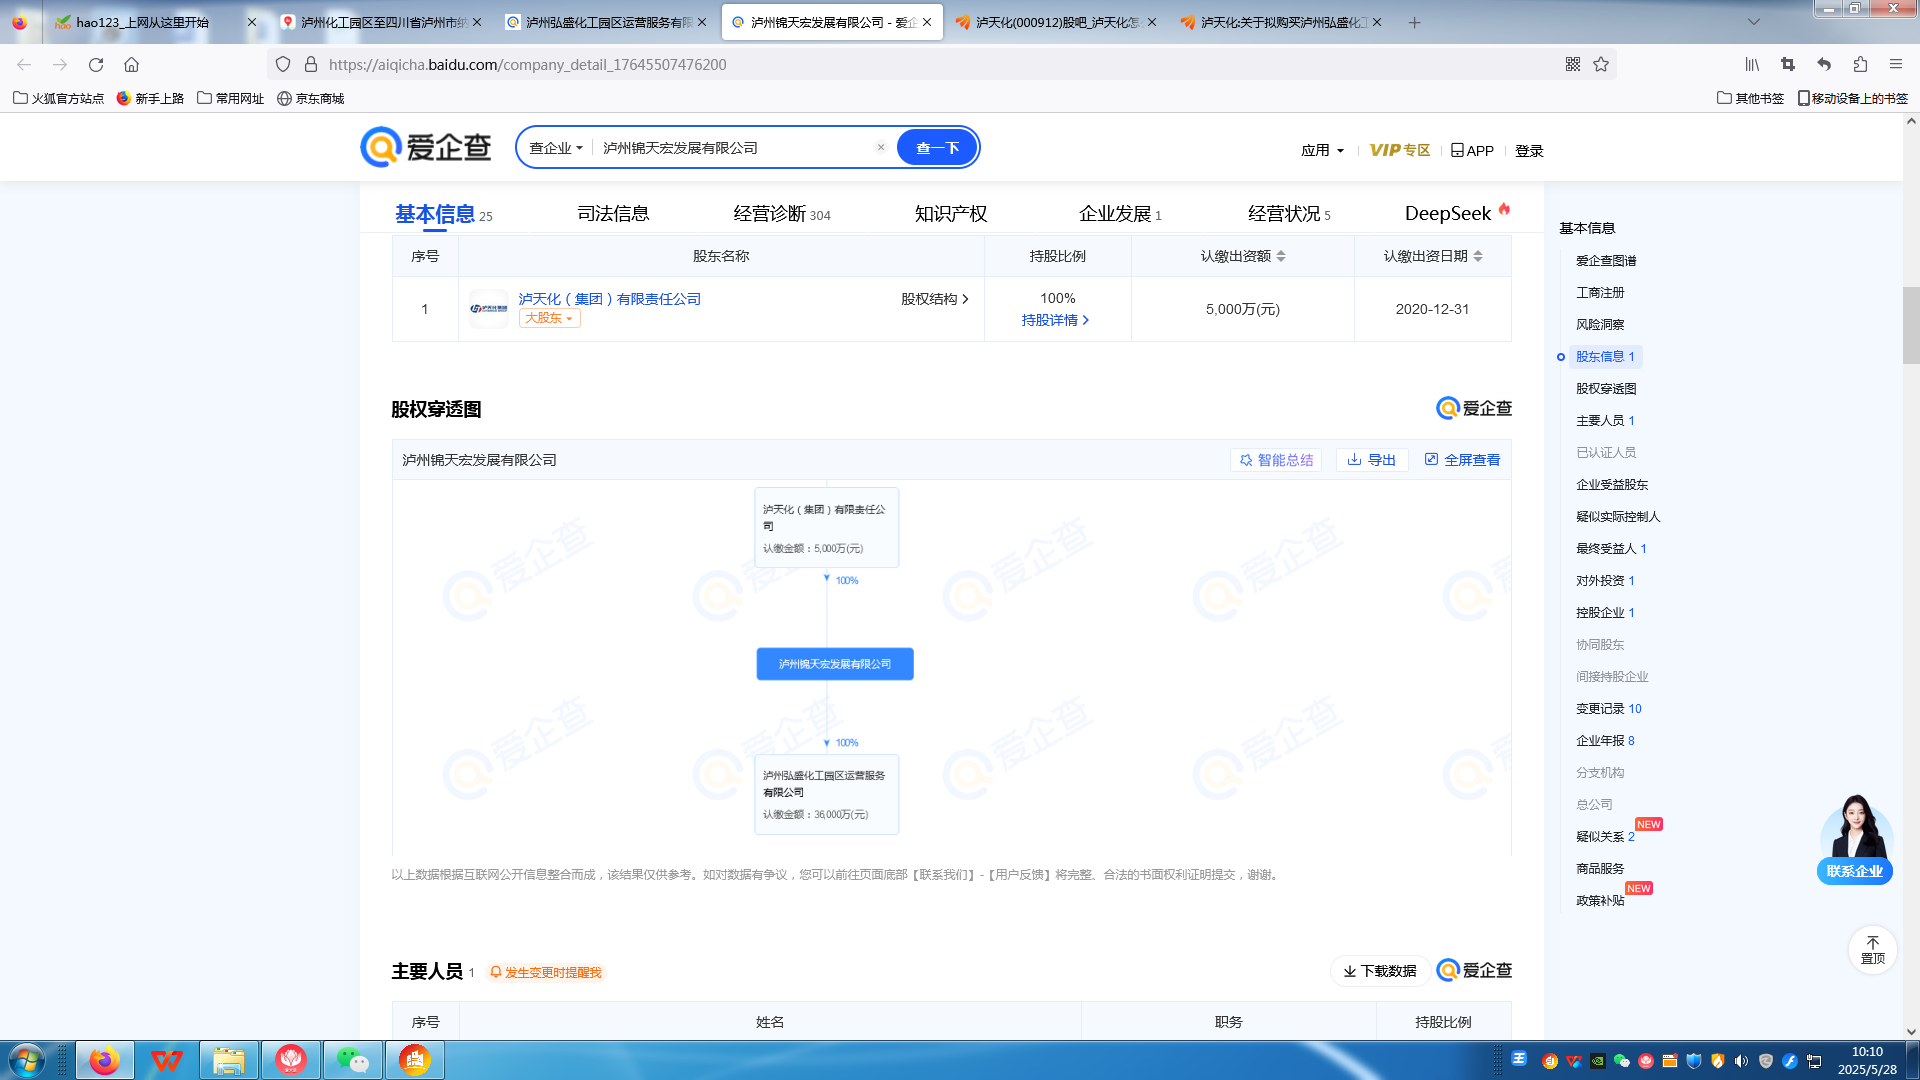Open WeChat from the taskbar
The height and width of the screenshot is (1080, 1920).
click(x=352, y=1060)
